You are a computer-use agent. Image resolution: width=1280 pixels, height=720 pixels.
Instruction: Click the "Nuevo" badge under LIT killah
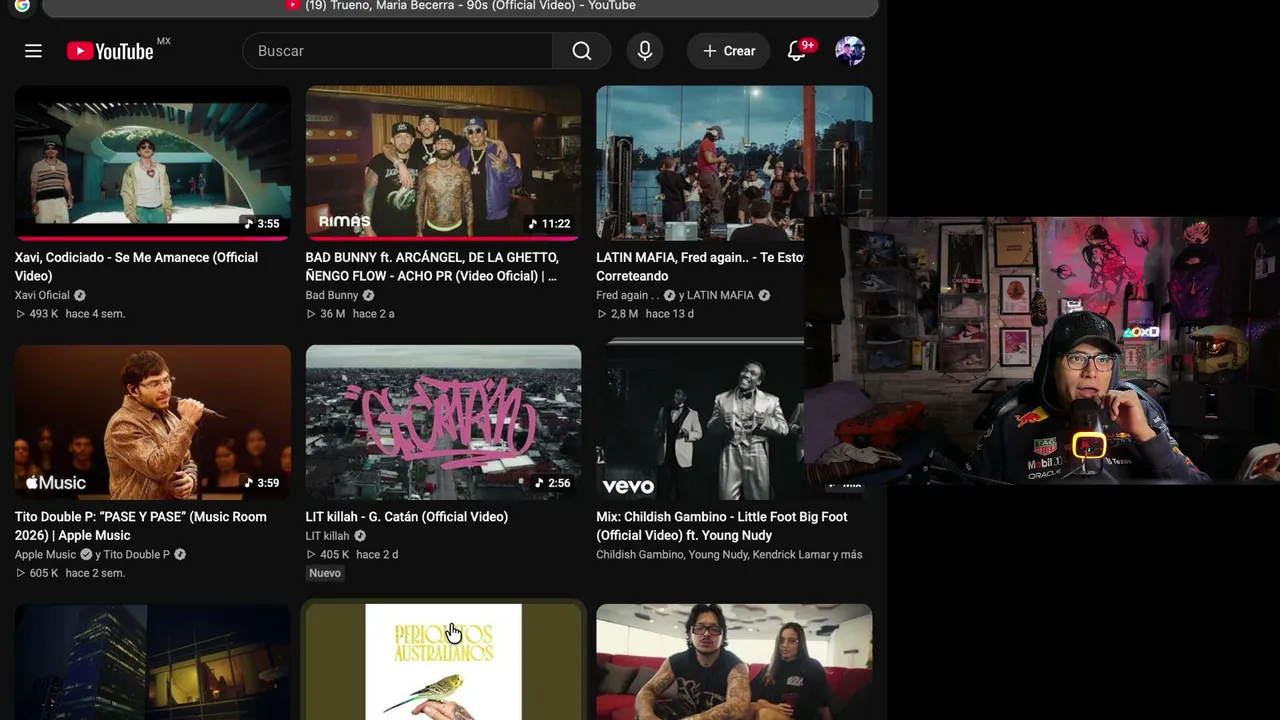[x=325, y=573]
